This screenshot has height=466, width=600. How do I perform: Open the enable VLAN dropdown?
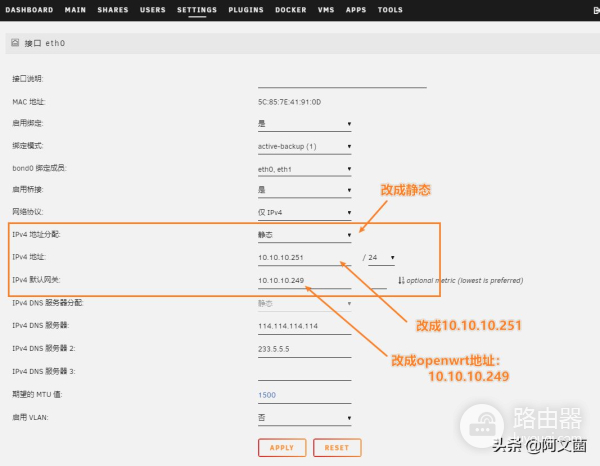(x=305, y=418)
